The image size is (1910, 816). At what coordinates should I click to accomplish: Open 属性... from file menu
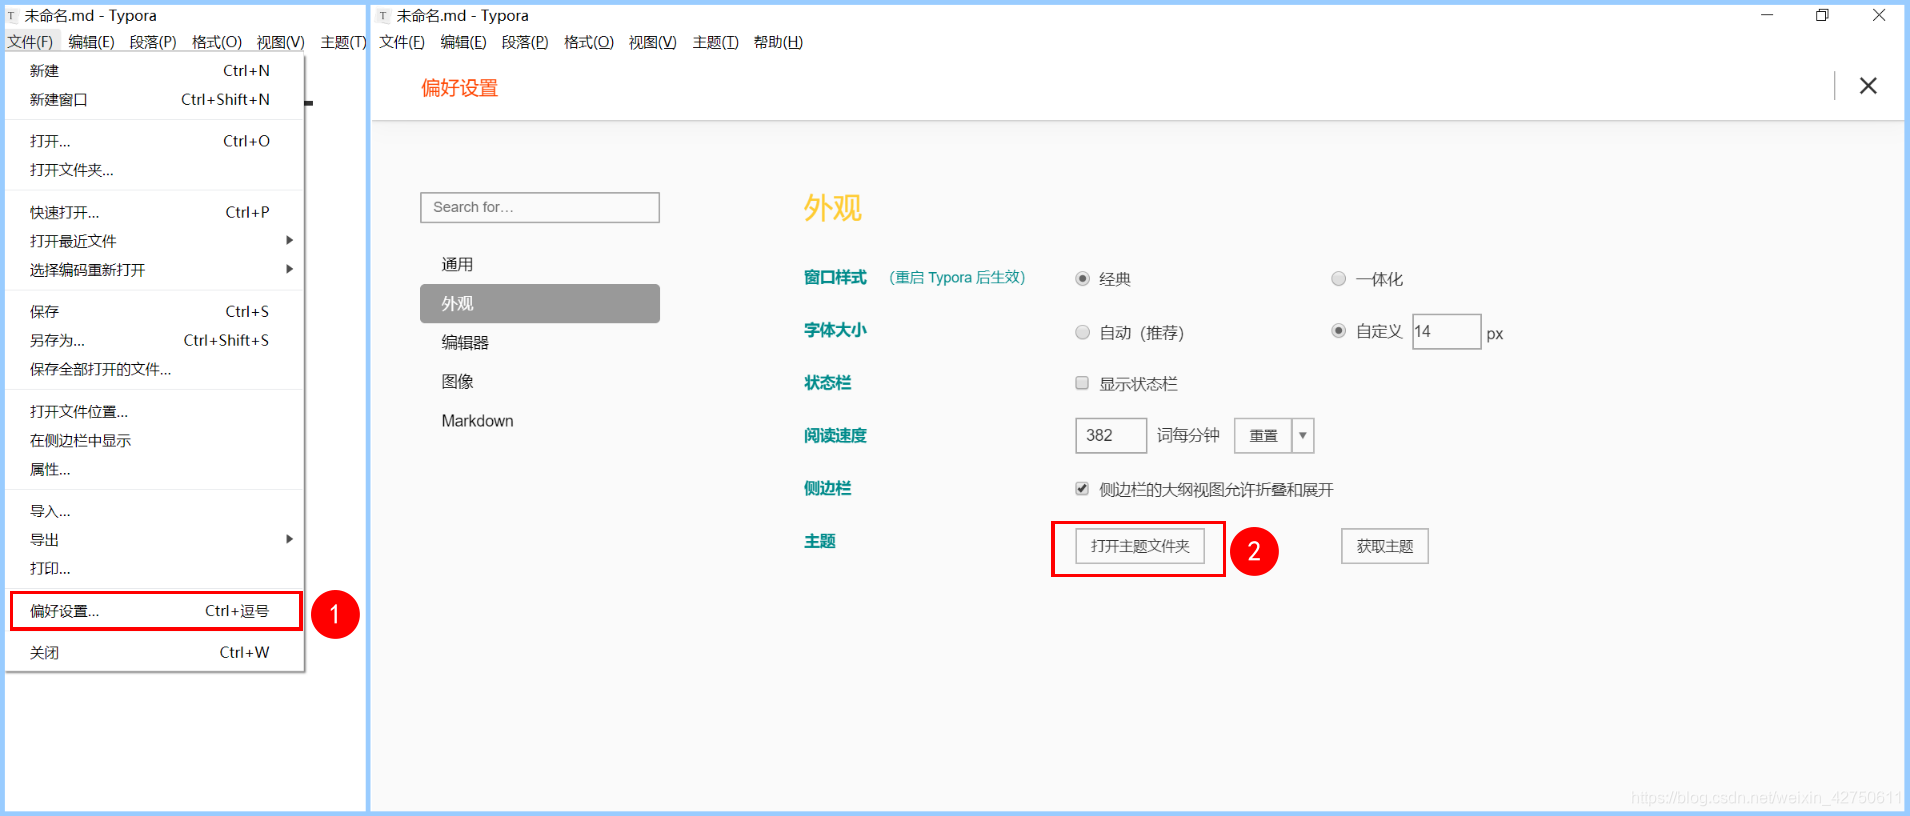pos(154,470)
